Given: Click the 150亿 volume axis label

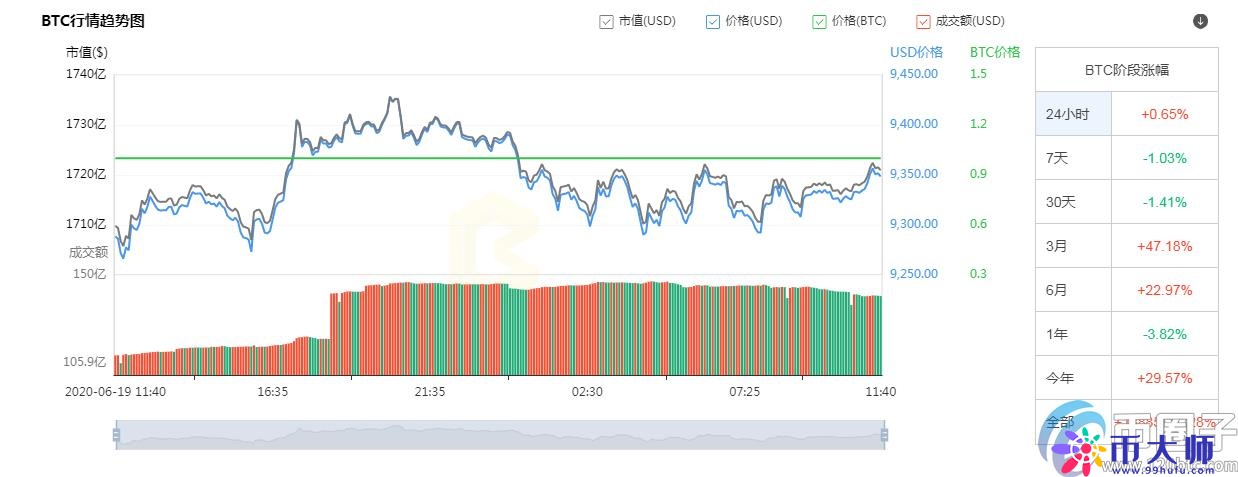Looking at the screenshot, I should click(90, 274).
